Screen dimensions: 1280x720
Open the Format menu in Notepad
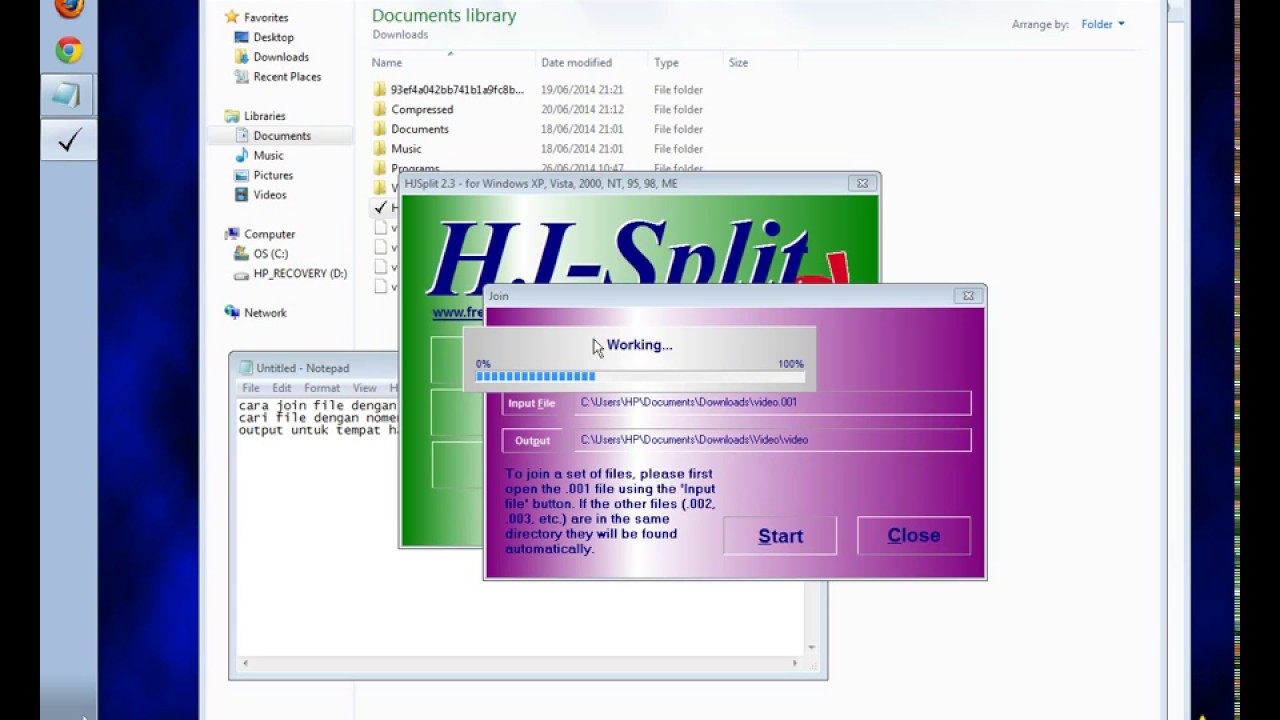322,388
